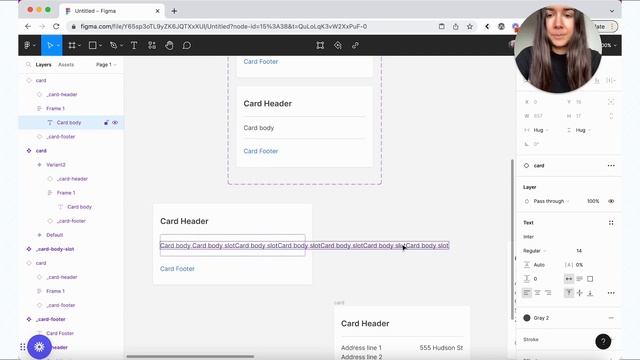Select the Variant2 layer
The width and height of the screenshot is (640, 360).
click(x=56, y=164)
